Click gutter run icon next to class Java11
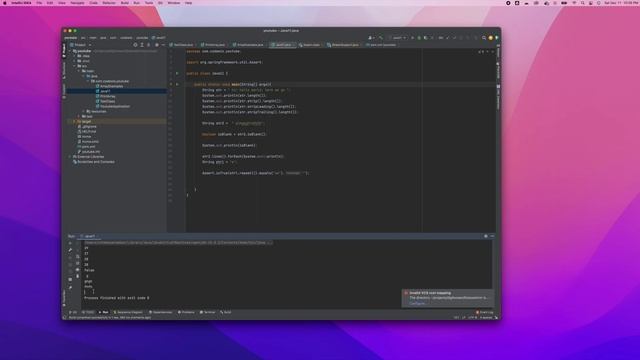Screen dimensions: 640x360 pyautogui.click(x=177, y=73)
